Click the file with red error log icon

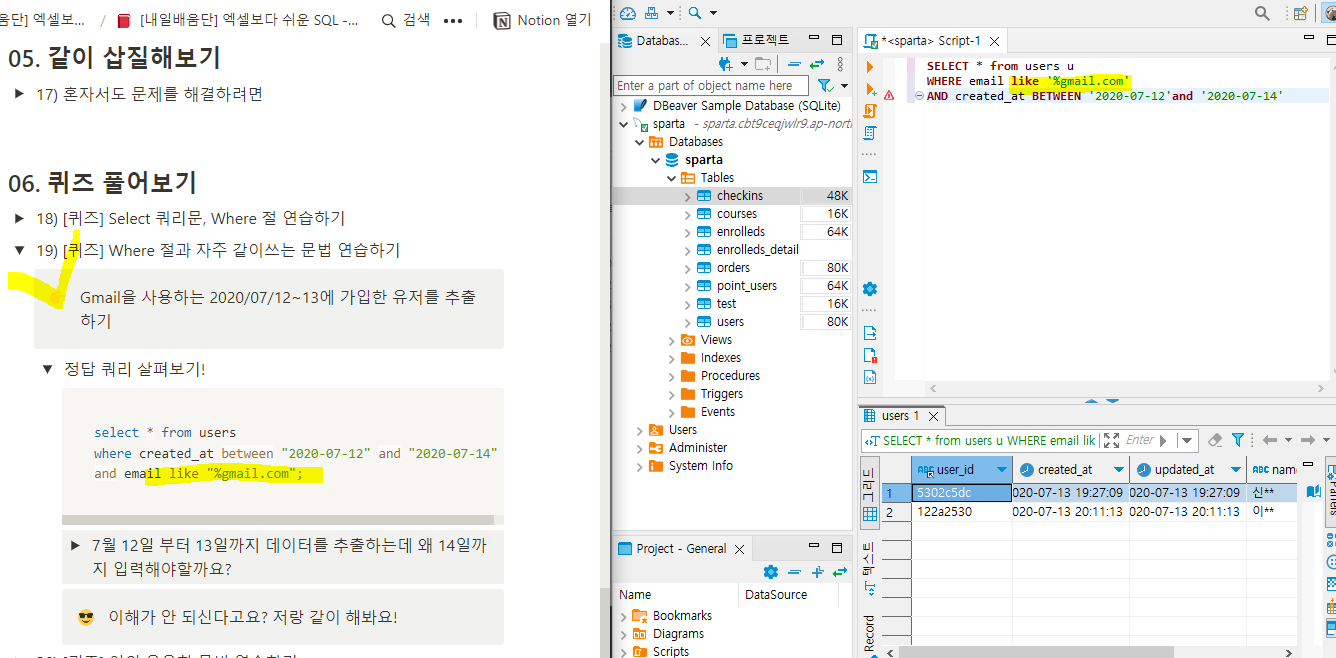(x=869, y=355)
